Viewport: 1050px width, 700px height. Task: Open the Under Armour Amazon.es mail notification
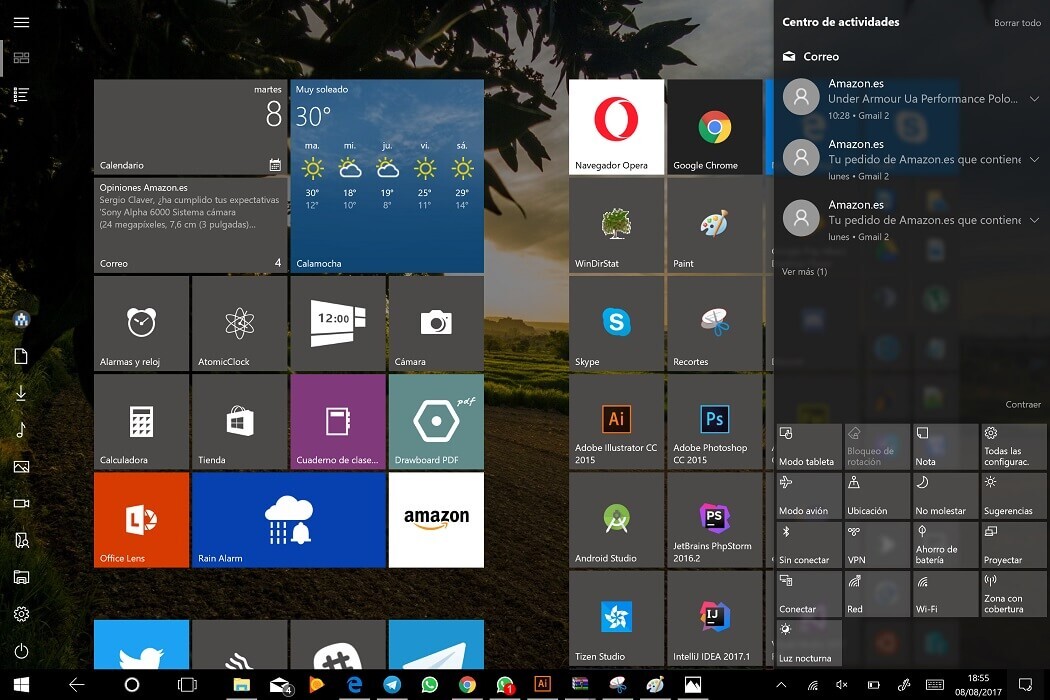point(912,98)
